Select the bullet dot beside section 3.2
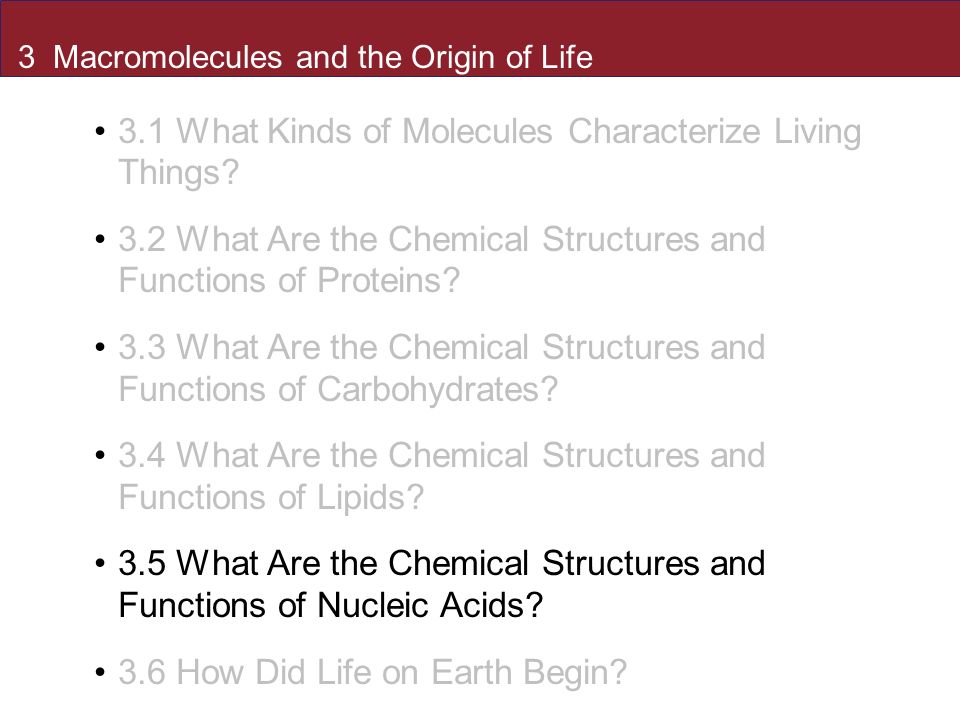 [x=100, y=239]
